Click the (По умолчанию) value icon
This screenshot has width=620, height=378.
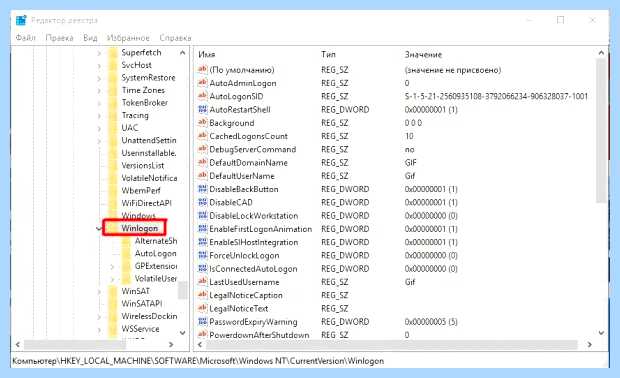click(202, 69)
